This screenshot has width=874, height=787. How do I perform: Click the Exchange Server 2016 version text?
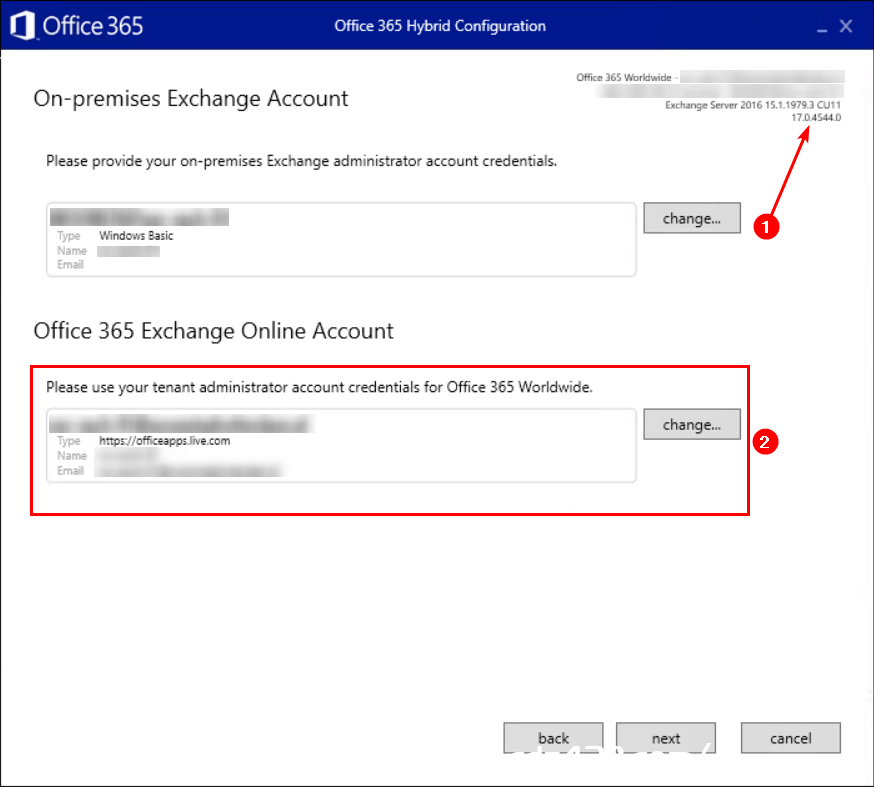pyautogui.click(x=752, y=105)
